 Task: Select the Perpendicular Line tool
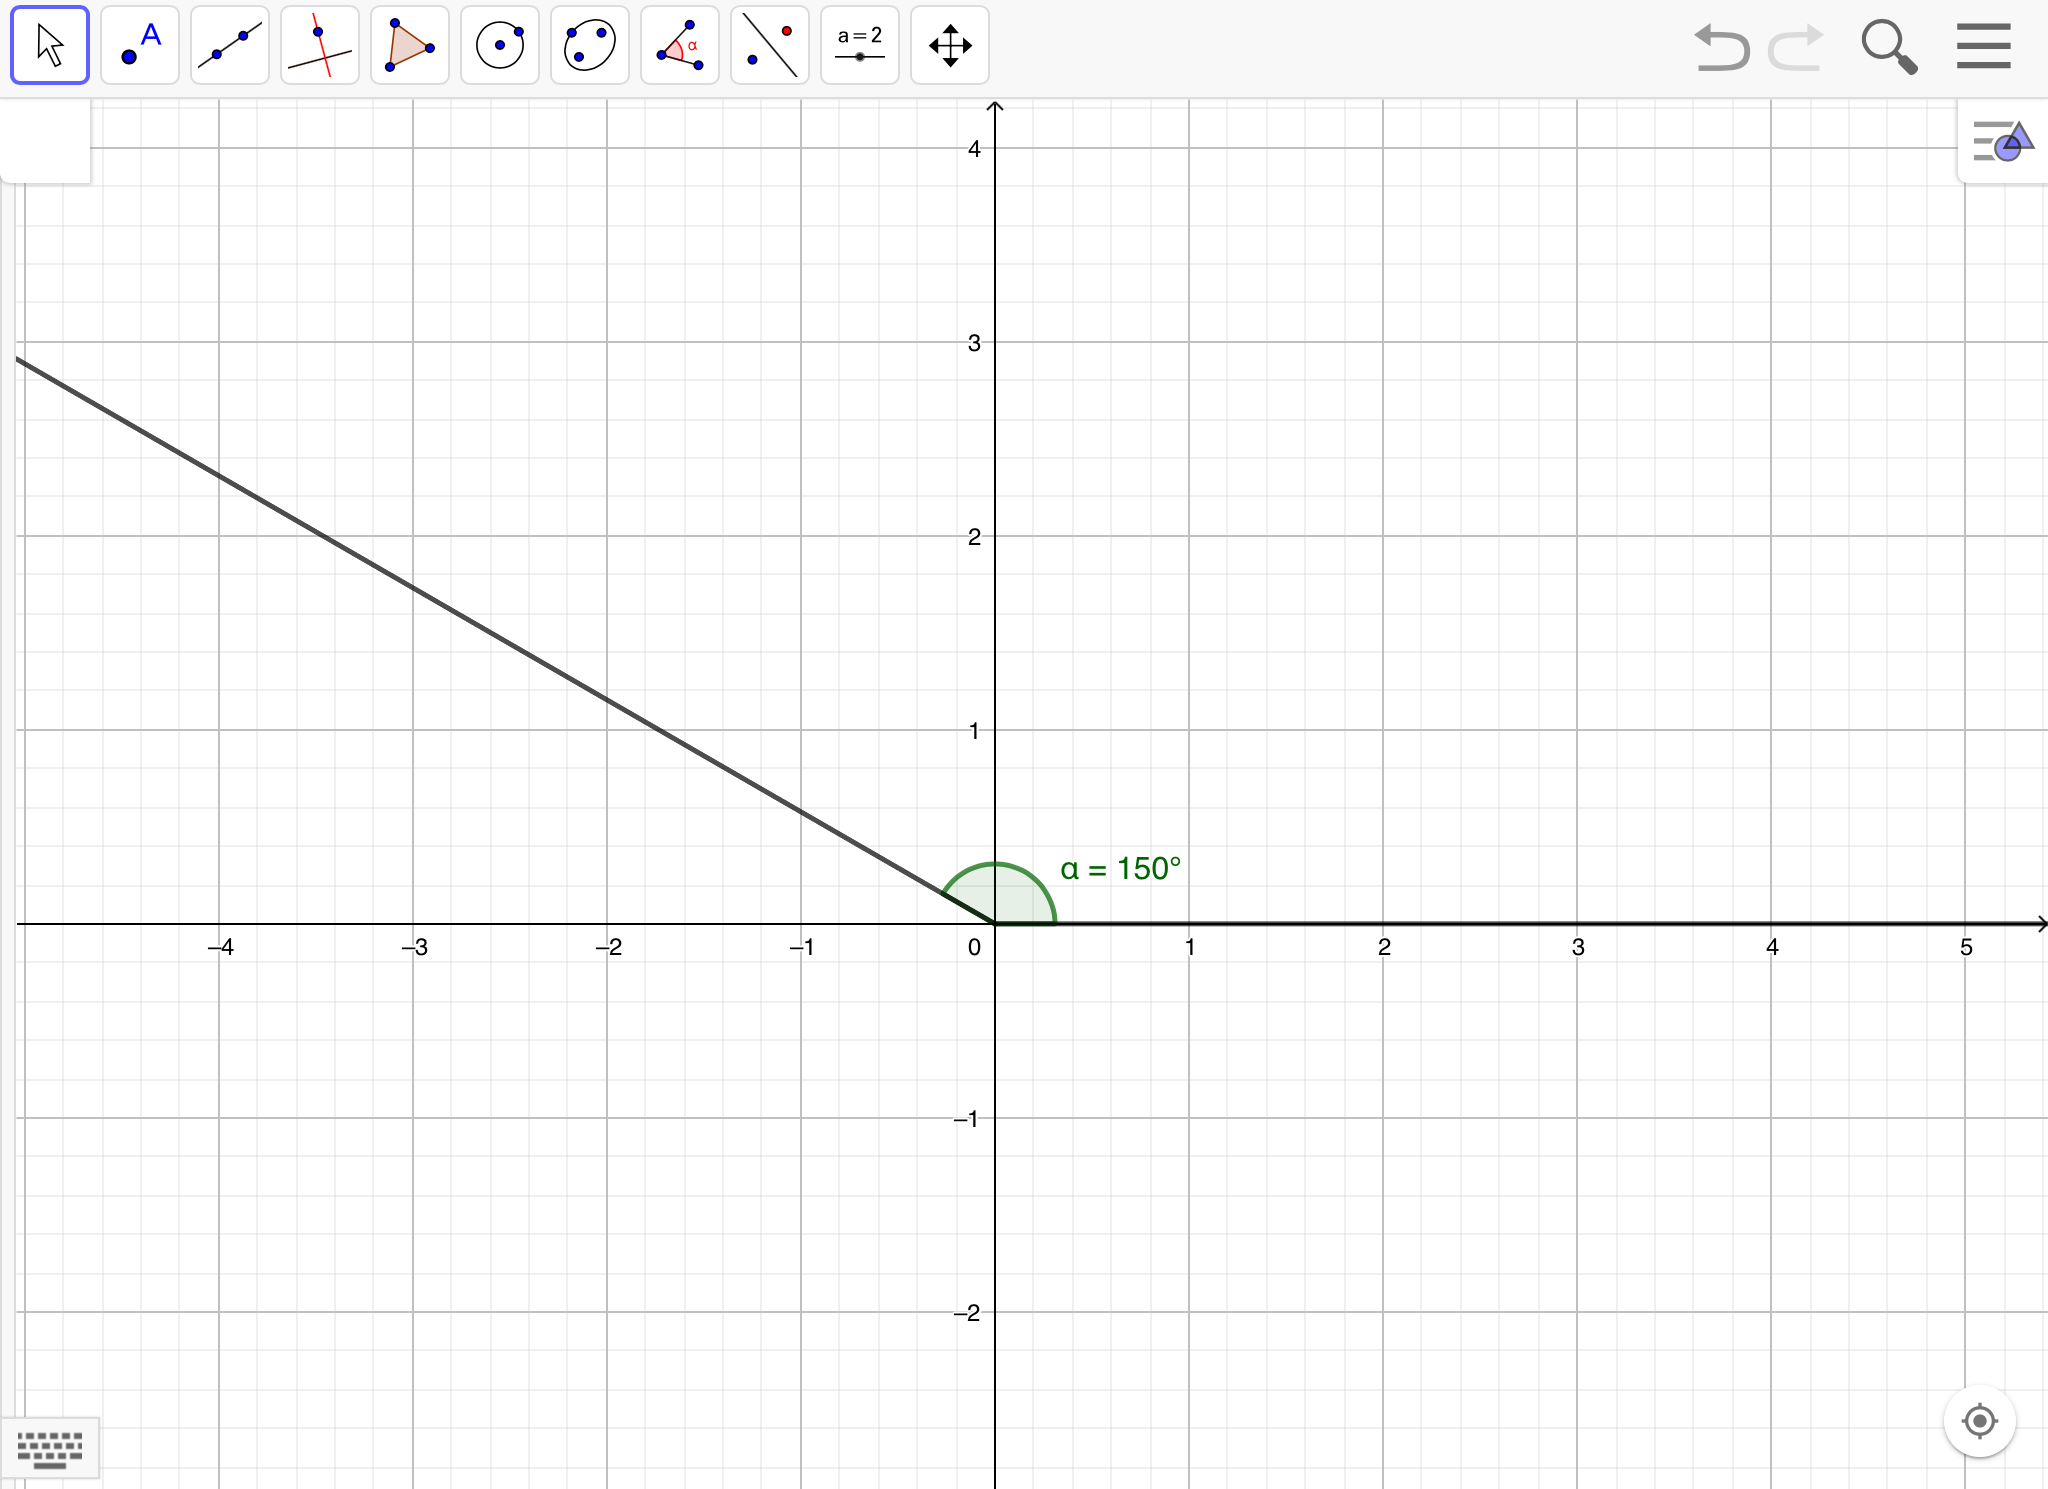click(320, 45)
